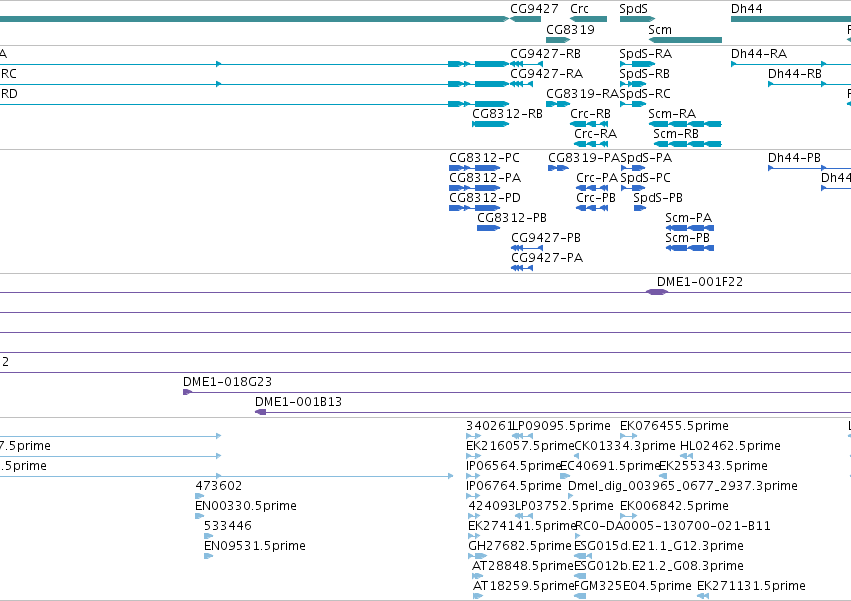The height and width of the screenshot is (601, 851).
Task: Select EST EK006842.5prime
Action: (x=674, y=506)
